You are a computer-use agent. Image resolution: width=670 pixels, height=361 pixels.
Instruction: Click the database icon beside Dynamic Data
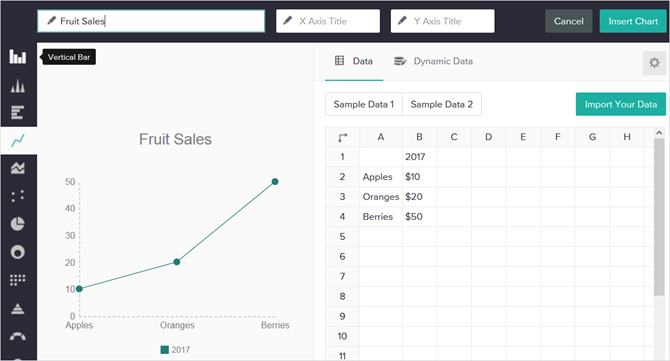coord(400,61)
